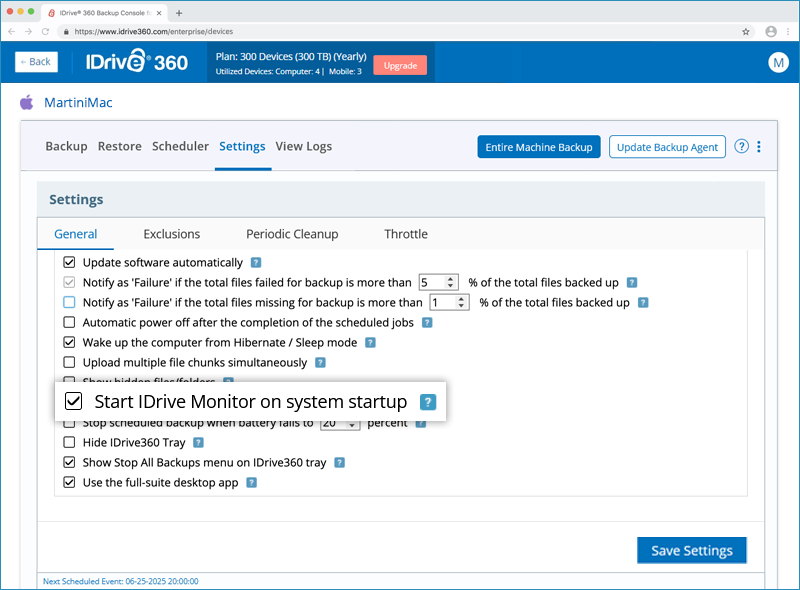Adjust the failed files percentage stepper
The image size is (800, 590).
coord(451,282)
